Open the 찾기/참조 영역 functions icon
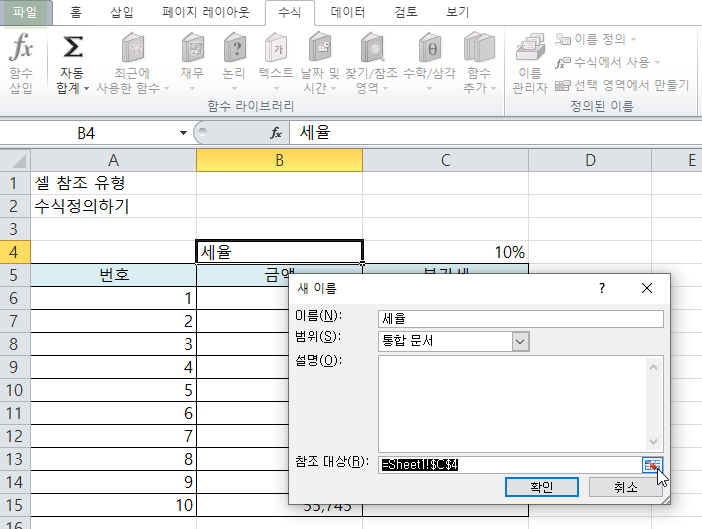 (372, 47)
